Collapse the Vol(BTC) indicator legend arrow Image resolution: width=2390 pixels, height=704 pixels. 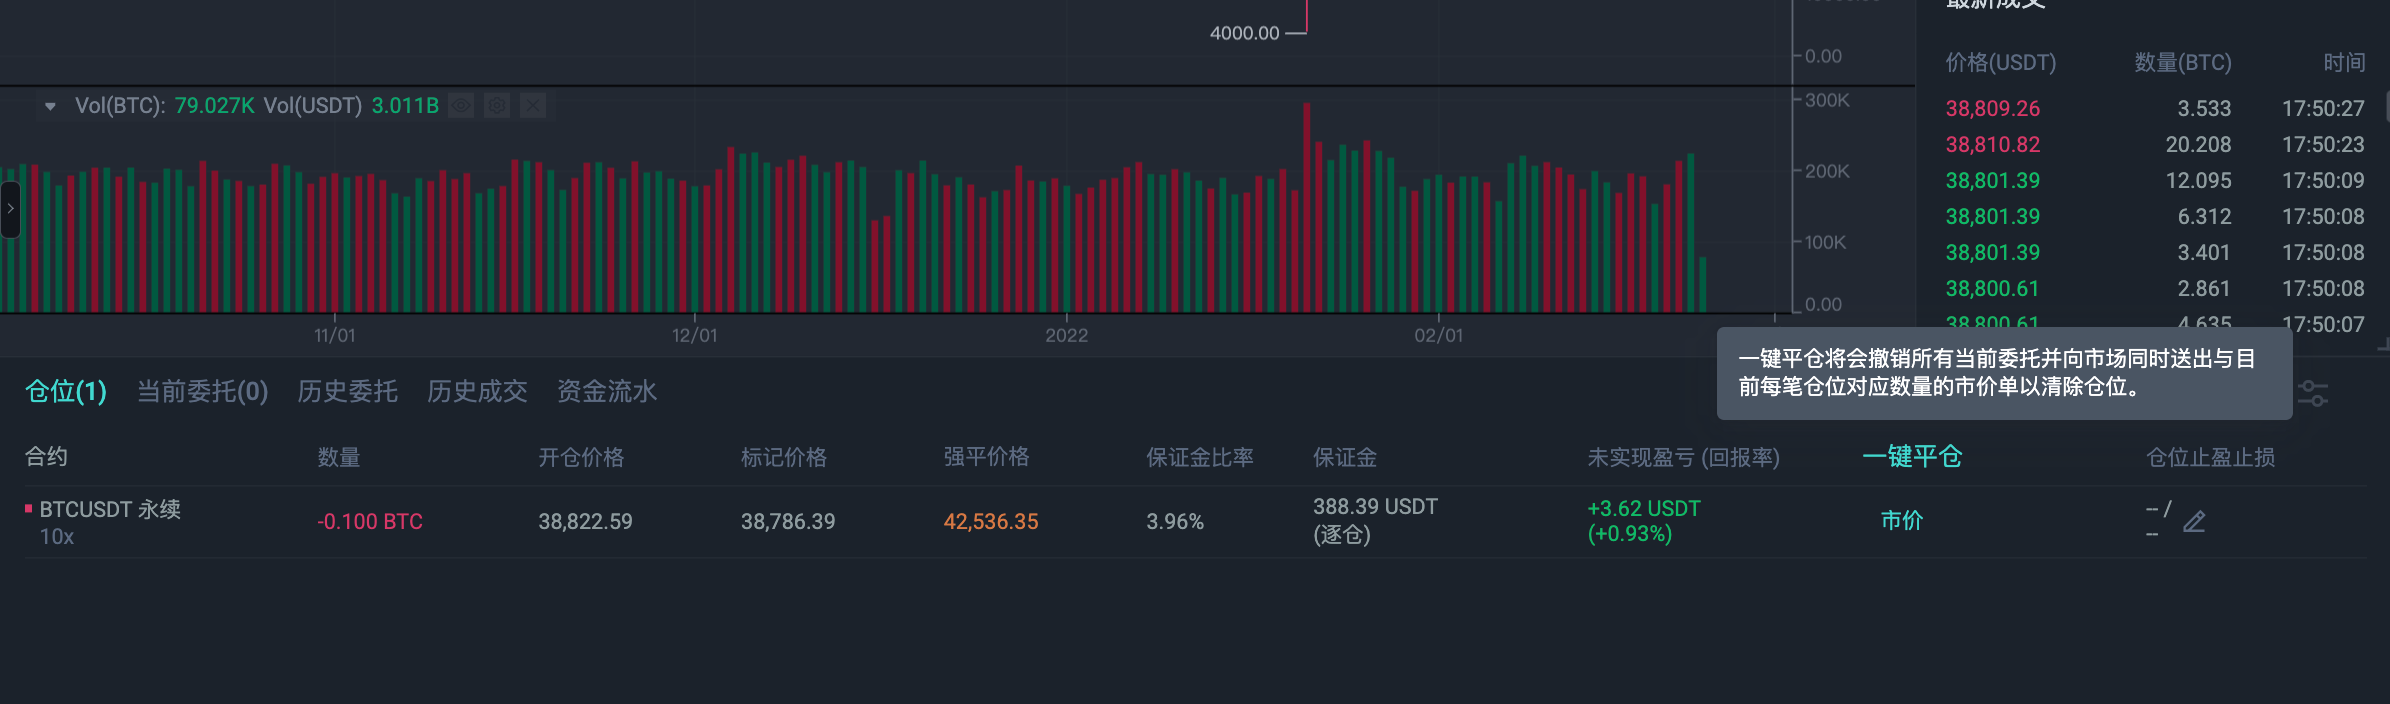tap(50, 106)
